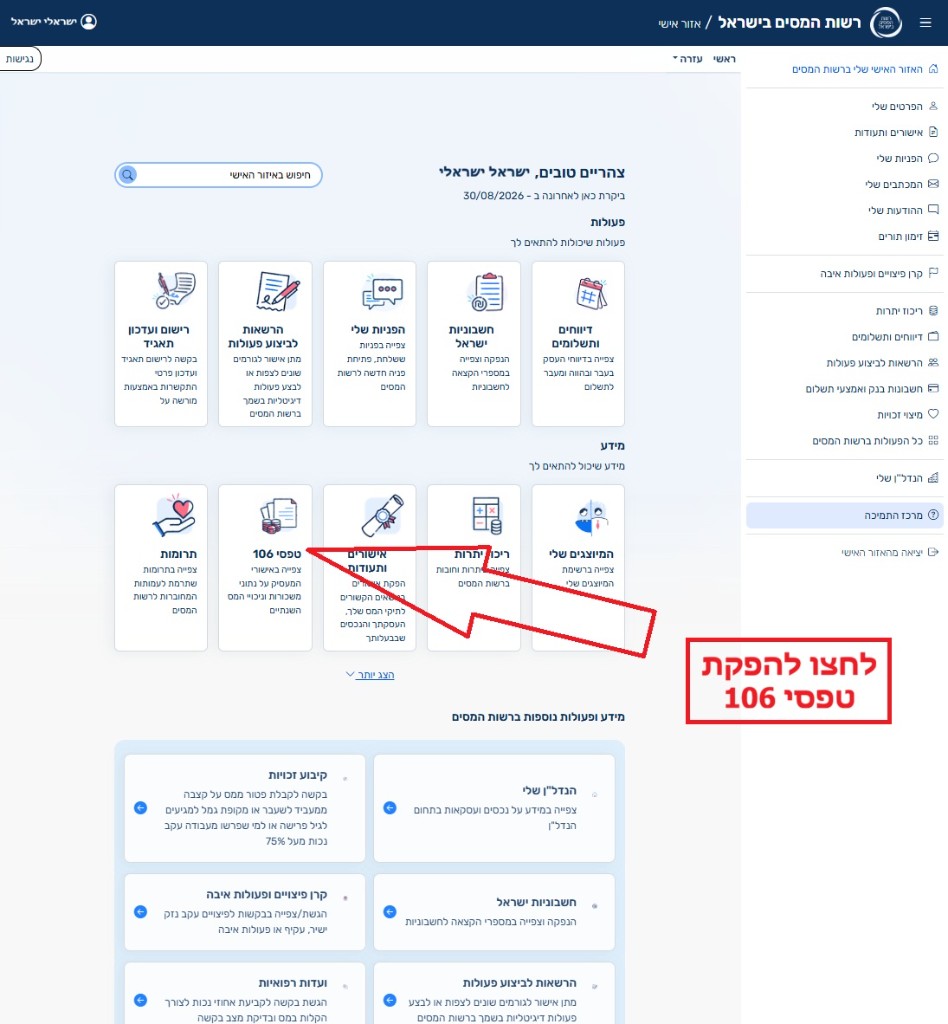Click the chat bubbles icon on הפניות שלי card

(383, 293)
